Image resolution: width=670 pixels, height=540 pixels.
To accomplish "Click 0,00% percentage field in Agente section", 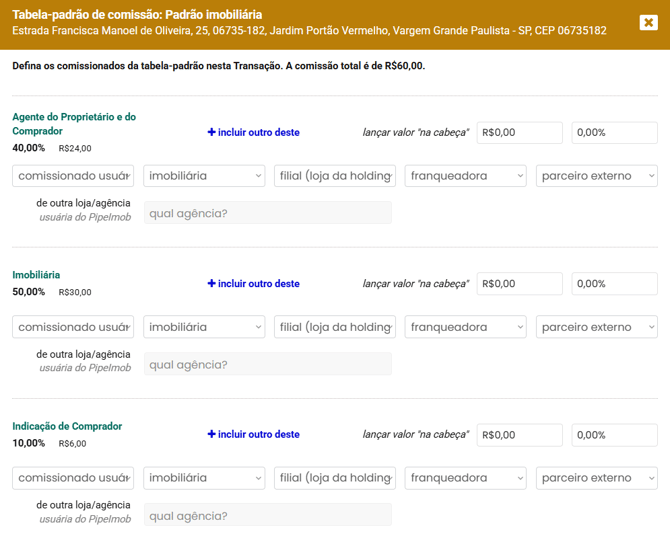I will click(614, 132).
